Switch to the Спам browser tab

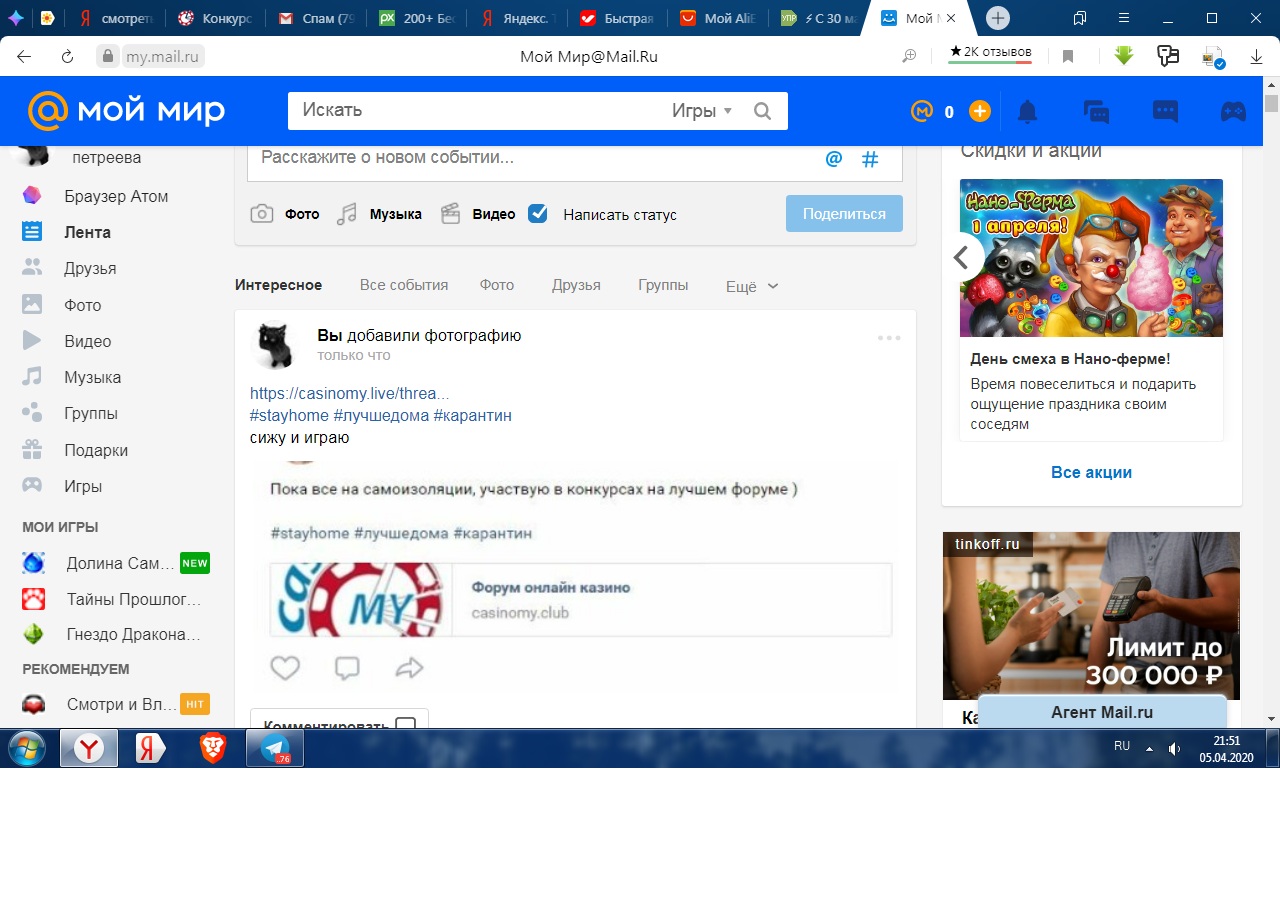coord(316,18)
